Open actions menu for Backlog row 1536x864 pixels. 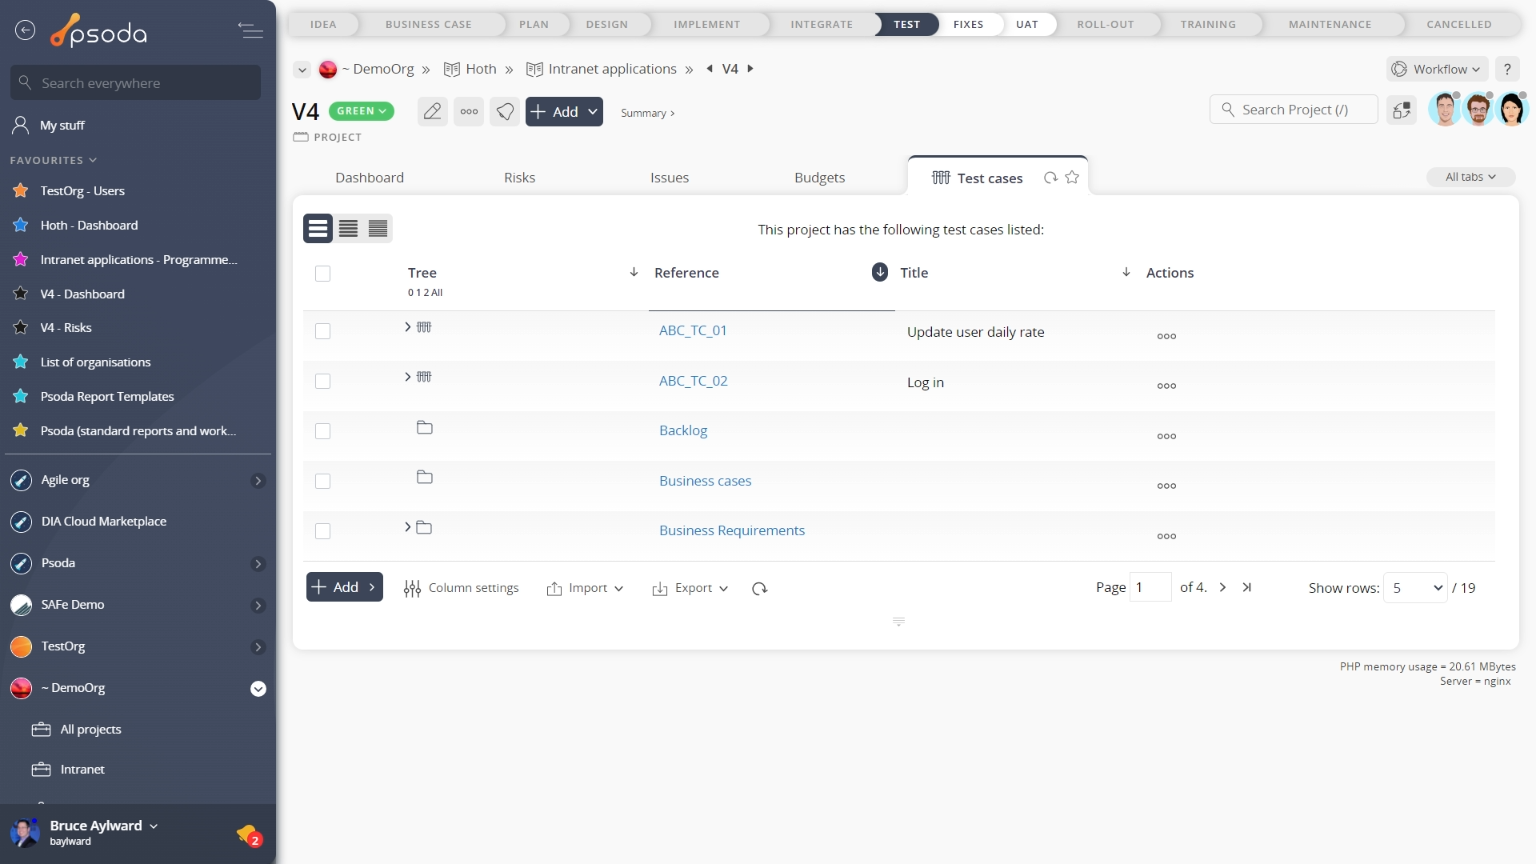(1166, 436)
